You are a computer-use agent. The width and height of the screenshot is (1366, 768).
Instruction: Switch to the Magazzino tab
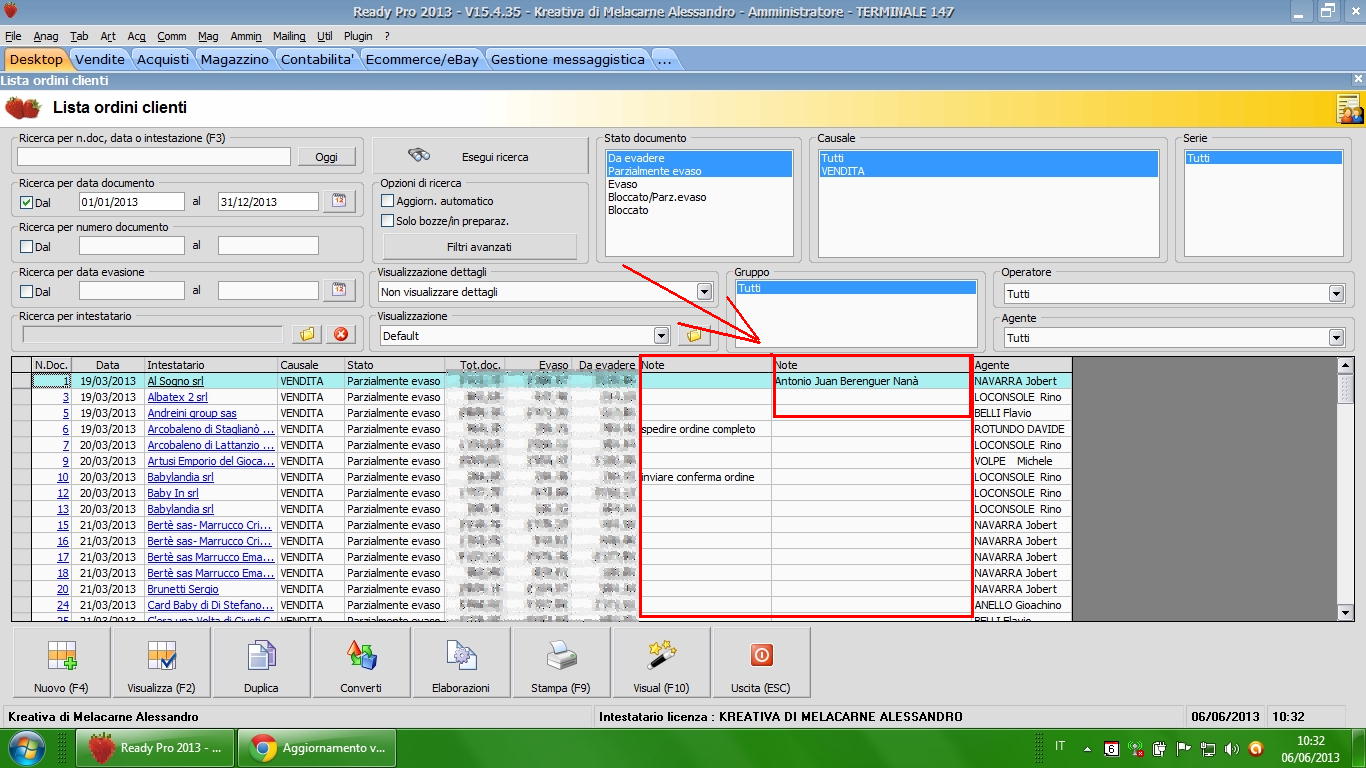tap(235, 59)
